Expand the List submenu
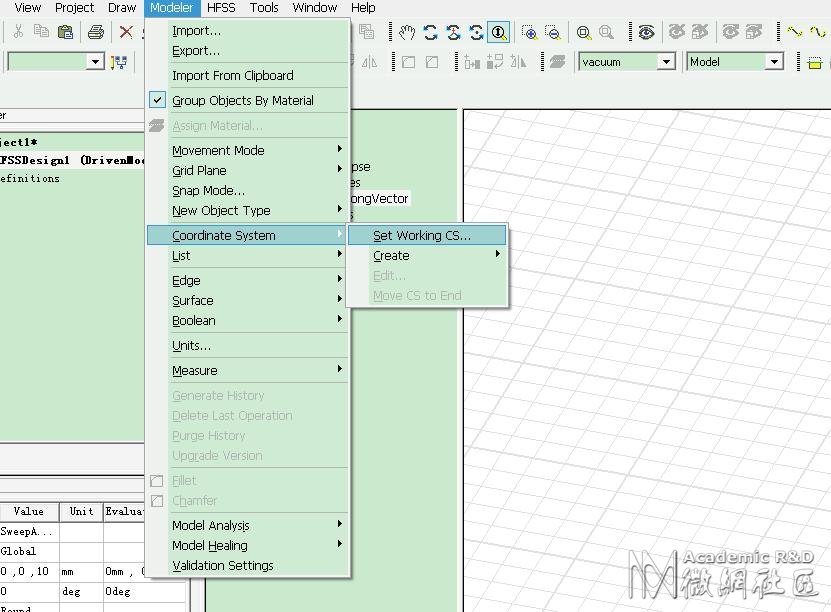This screenshot has width=831, height=612. (x=247, y=255)
